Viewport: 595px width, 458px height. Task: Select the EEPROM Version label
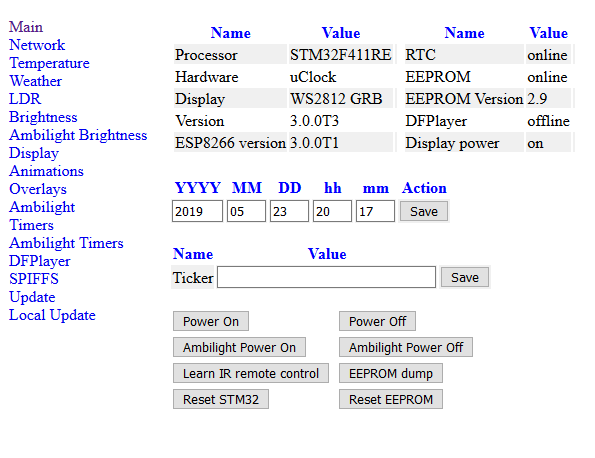pyautogui.click(x=464, y=99)
